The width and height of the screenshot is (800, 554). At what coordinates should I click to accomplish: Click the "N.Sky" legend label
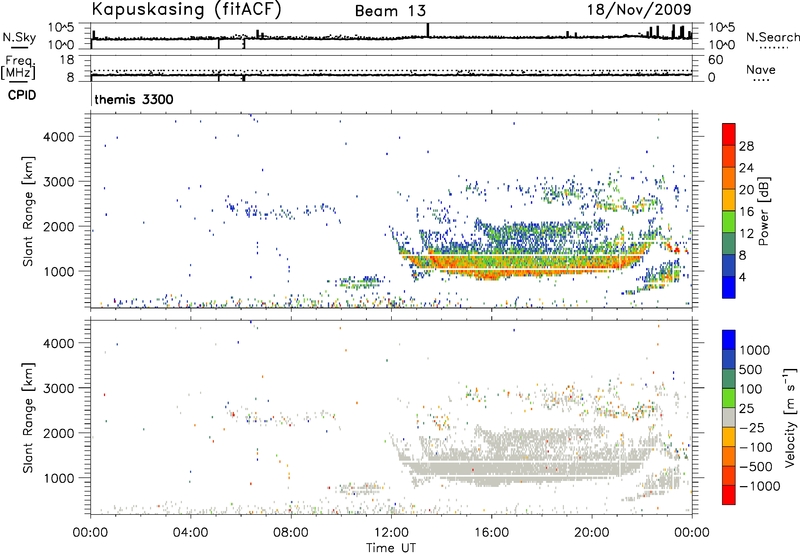point(19,37)
